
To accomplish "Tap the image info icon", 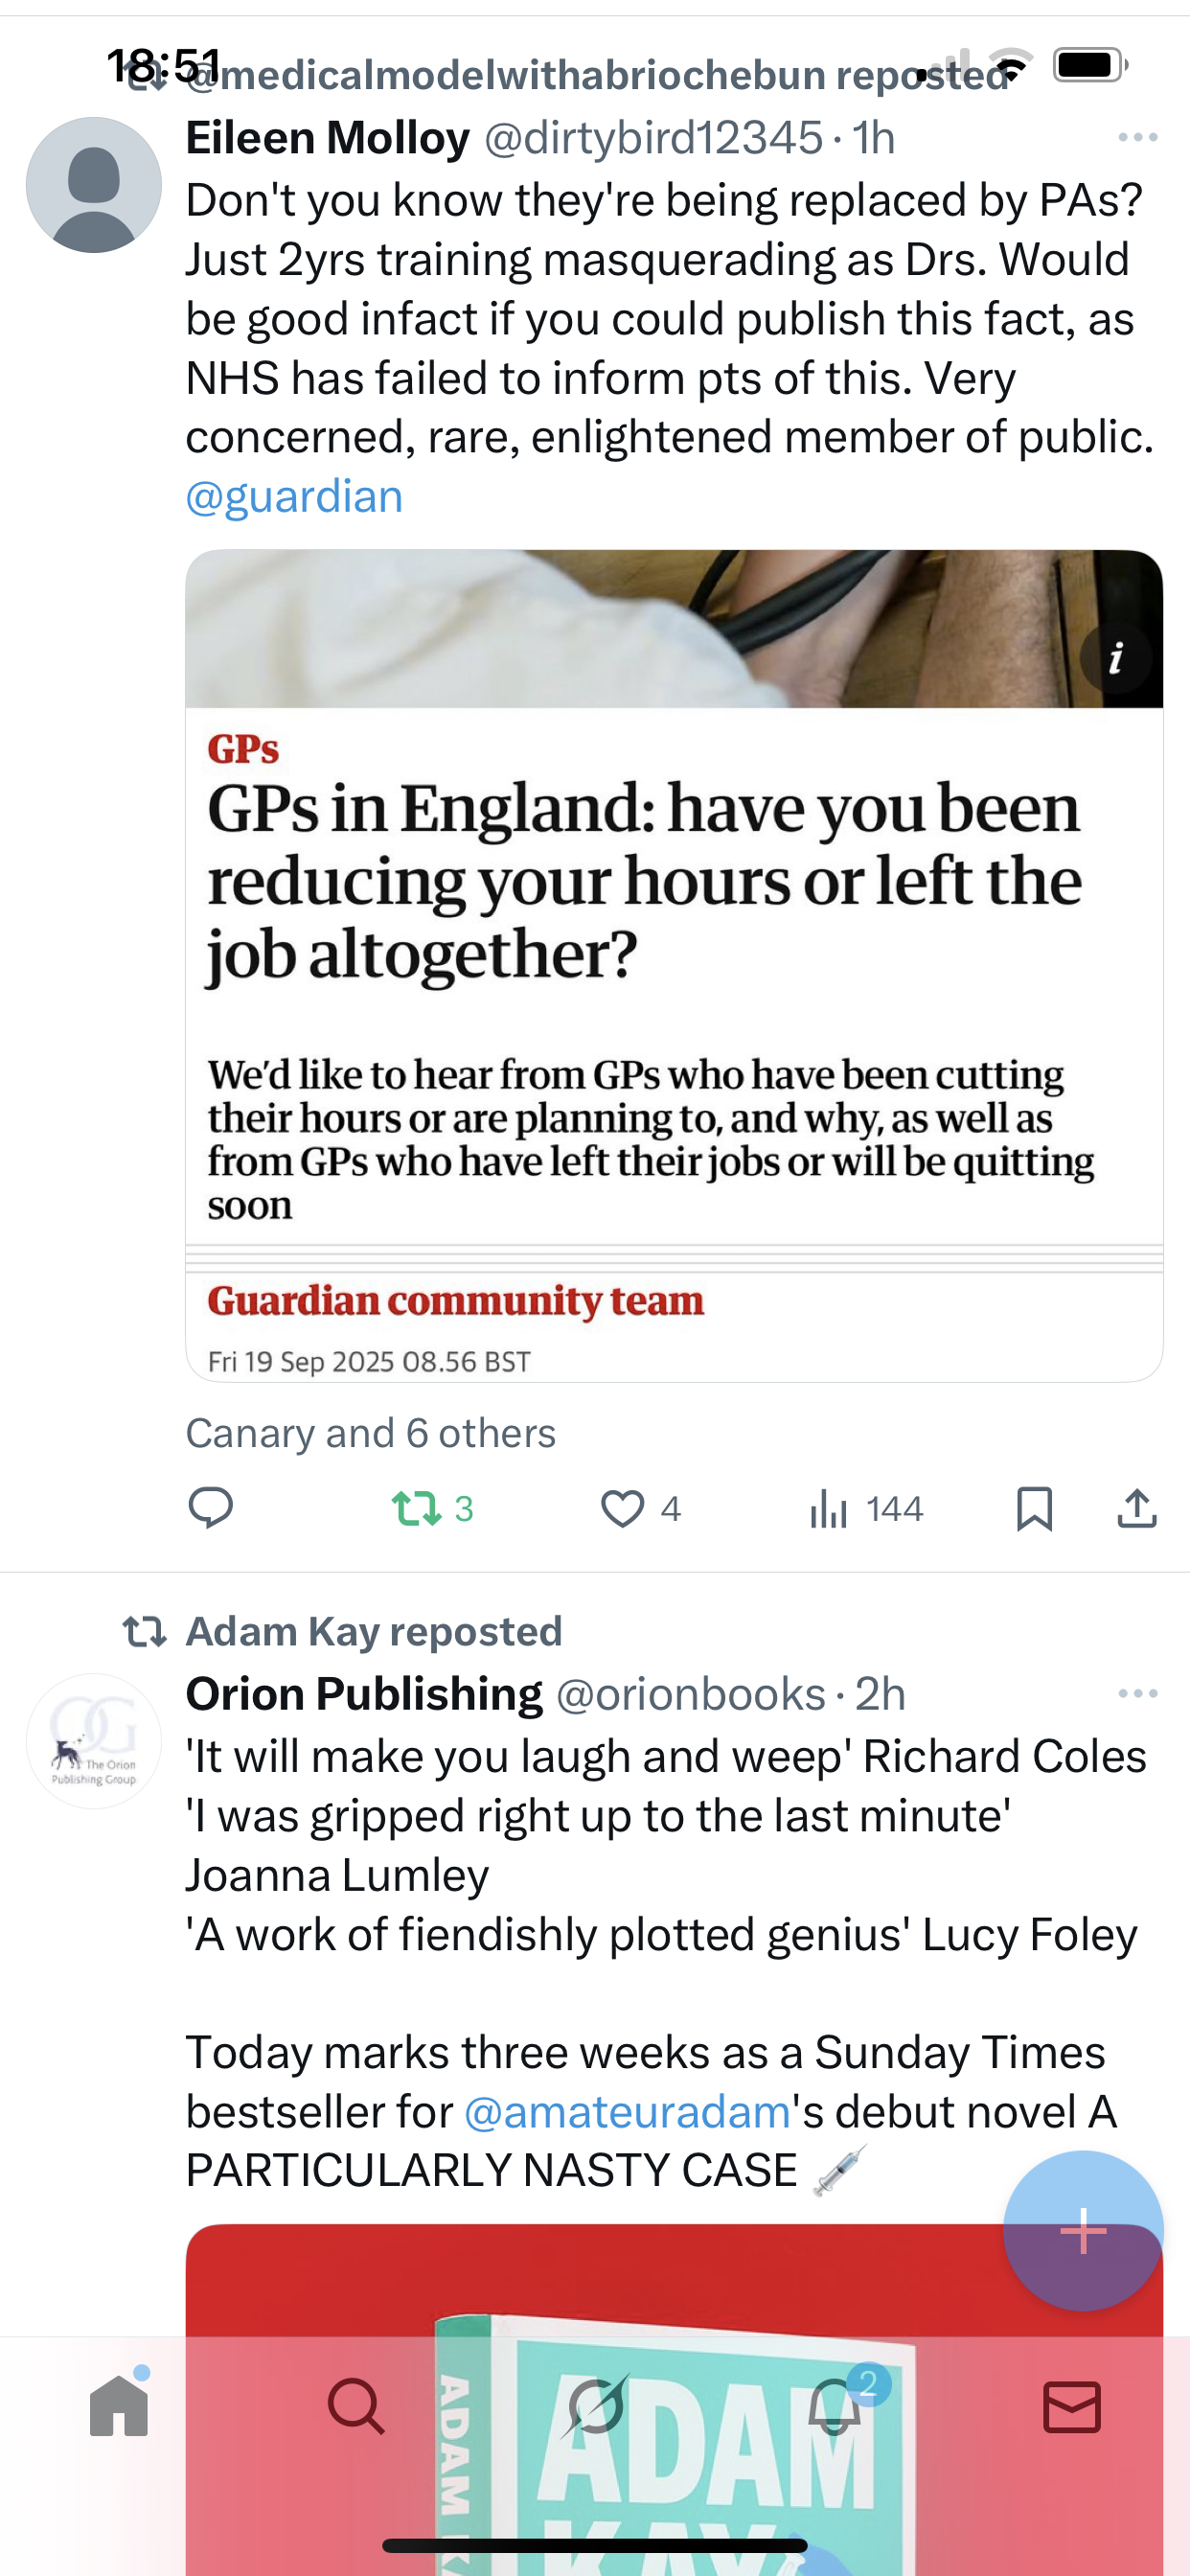I will 1116,658.
